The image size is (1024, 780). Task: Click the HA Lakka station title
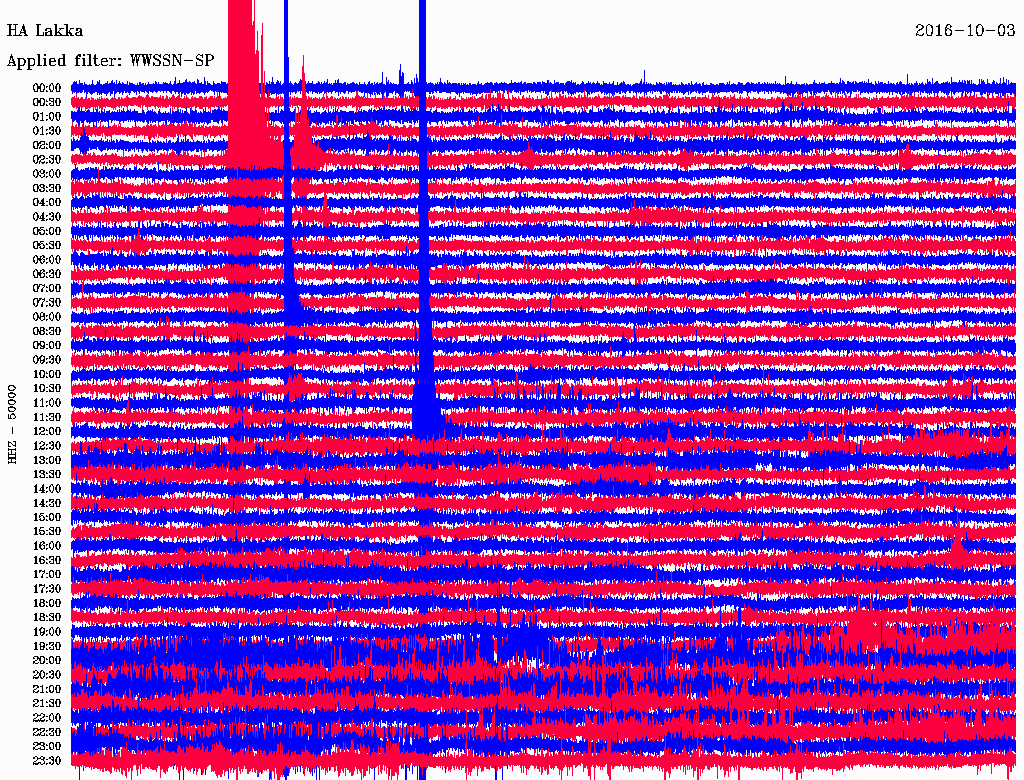(x=45, y=31)
